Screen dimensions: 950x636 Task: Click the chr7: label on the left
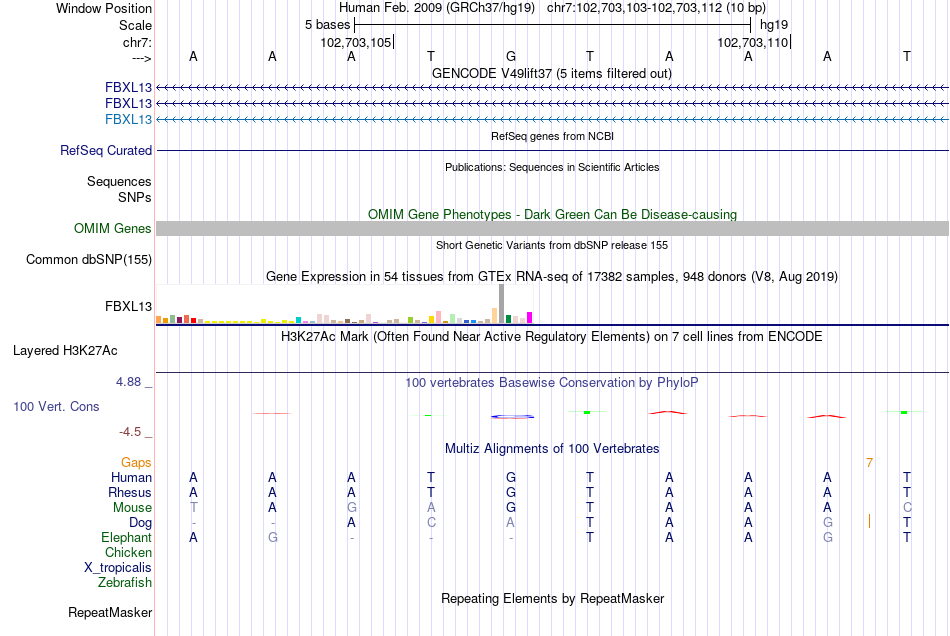point(138,42)
